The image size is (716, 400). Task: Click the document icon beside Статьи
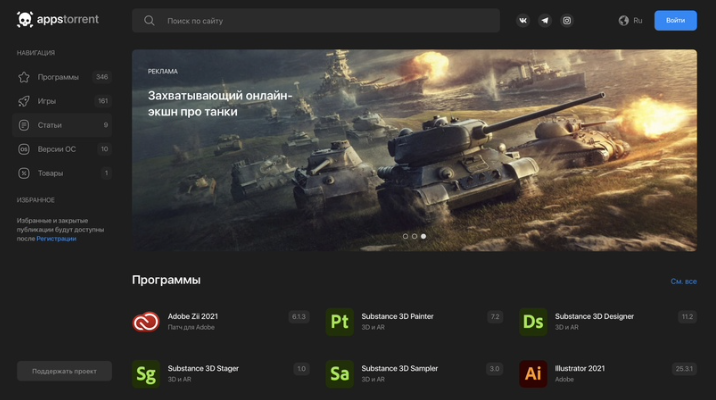pos(24,125)
